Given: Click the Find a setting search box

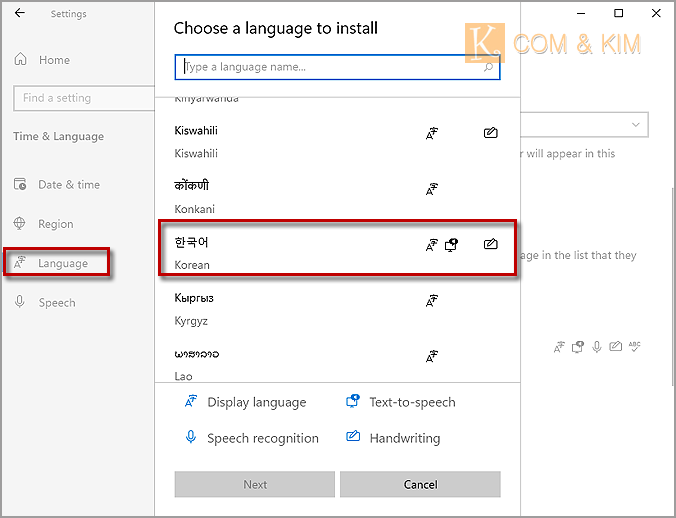Looking at the screenshot, I should [x=84, y=98].
